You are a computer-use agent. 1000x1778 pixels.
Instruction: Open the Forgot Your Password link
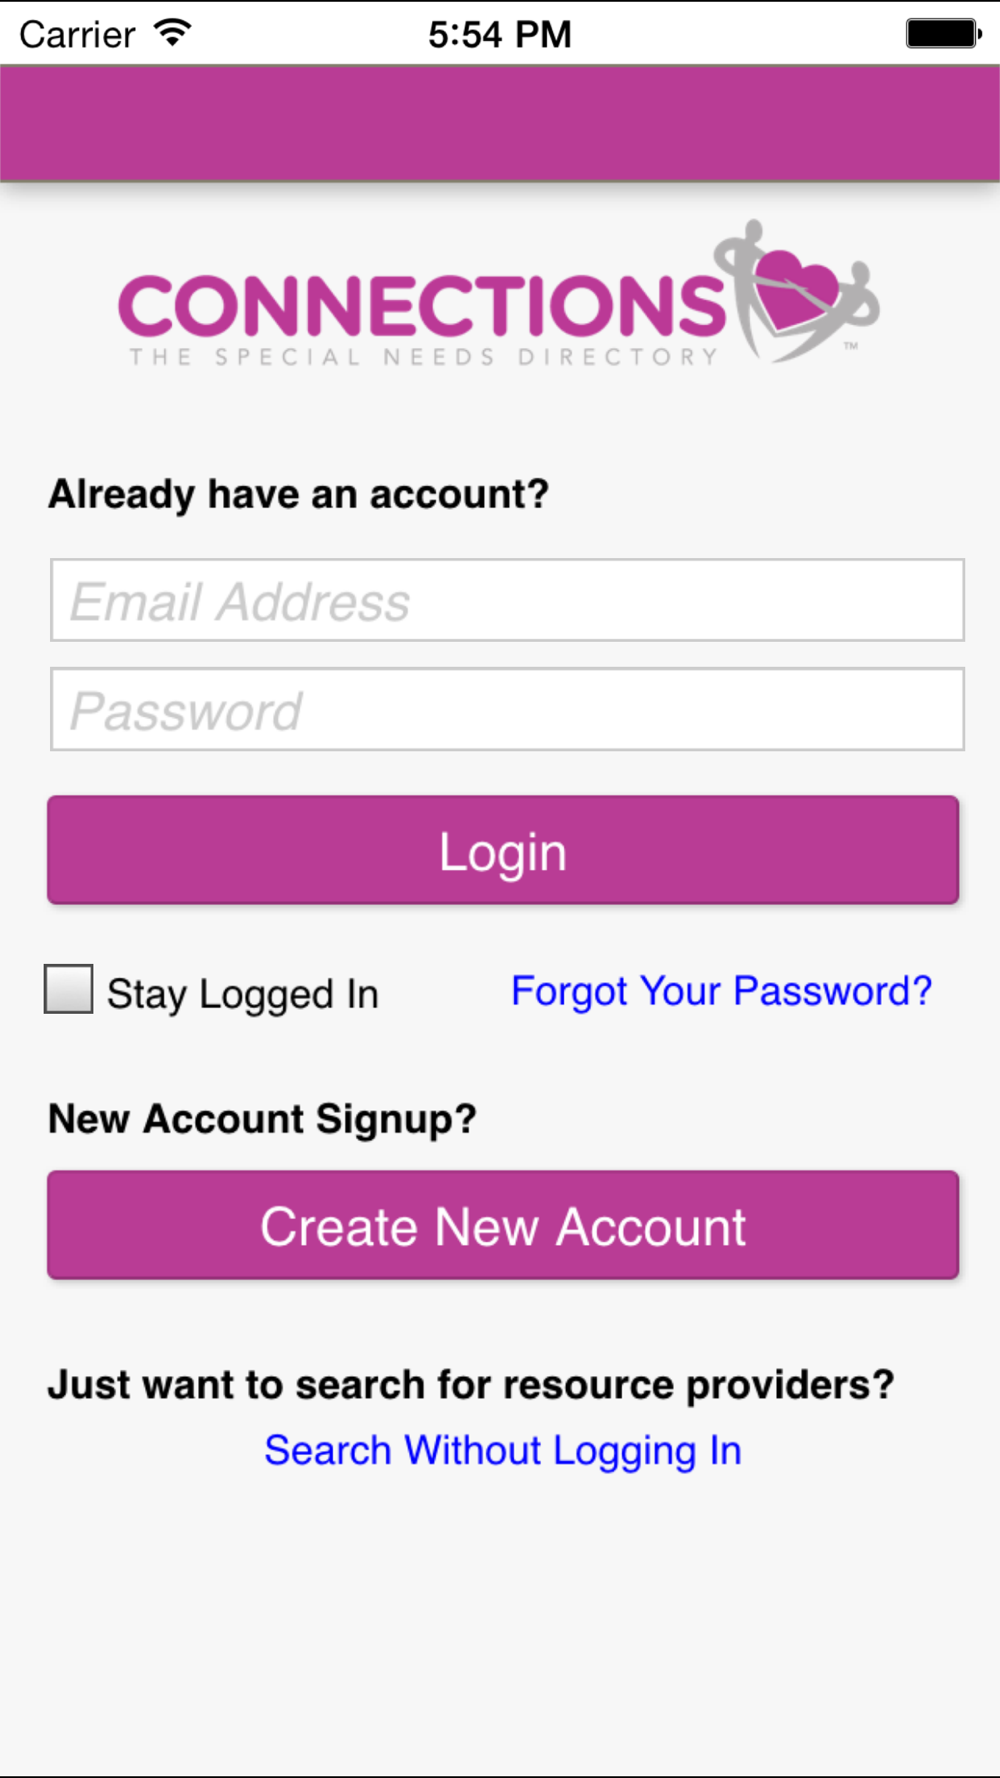click(721, 991)
